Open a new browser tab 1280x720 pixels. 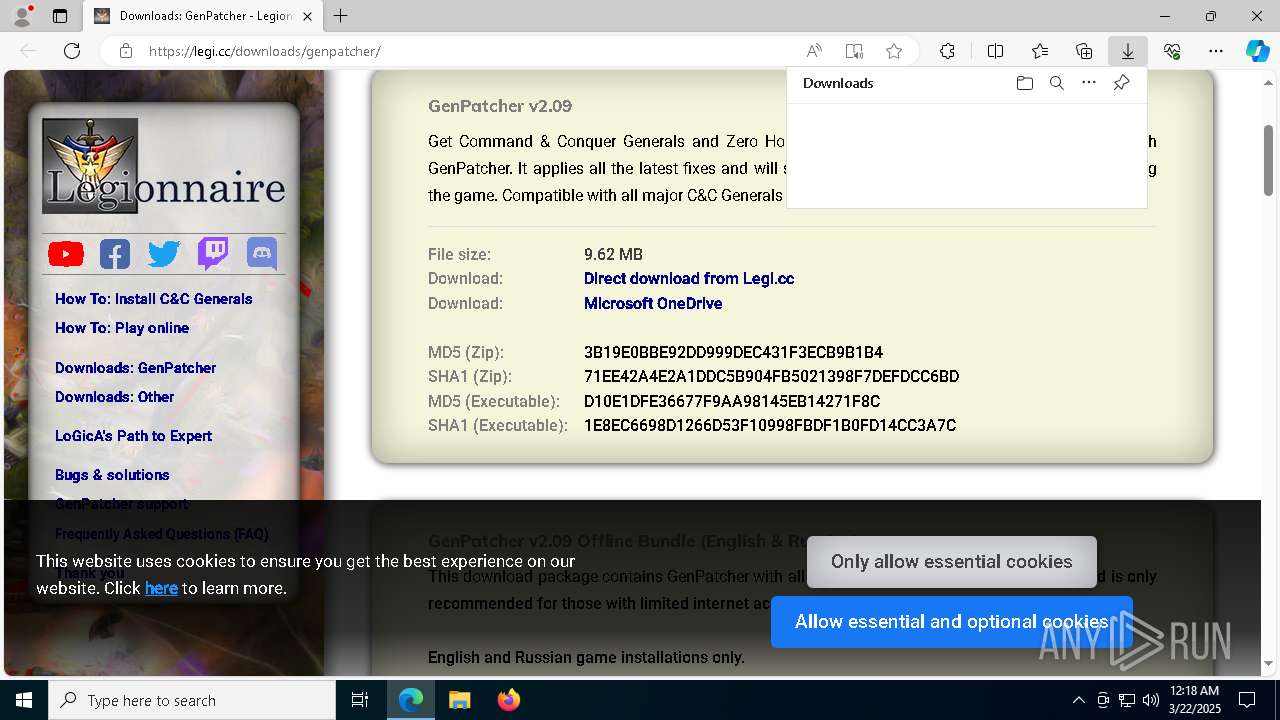[341, 16]
